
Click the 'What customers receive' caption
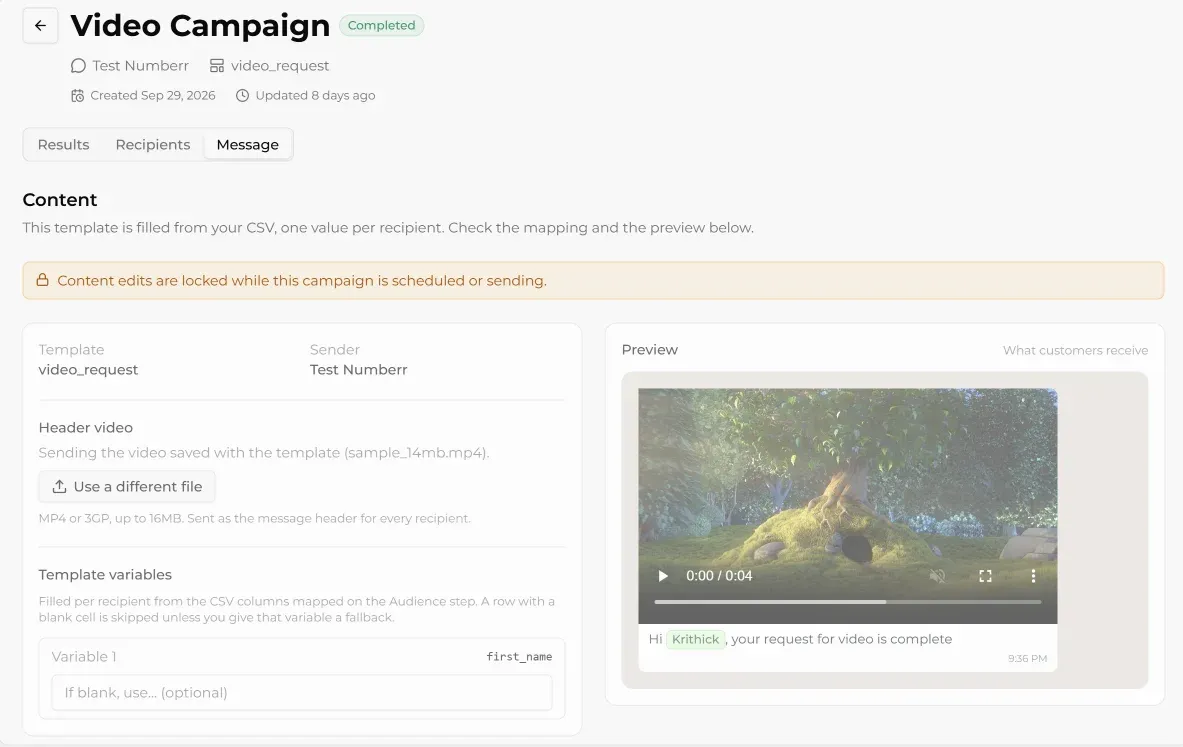point(1075,350)
